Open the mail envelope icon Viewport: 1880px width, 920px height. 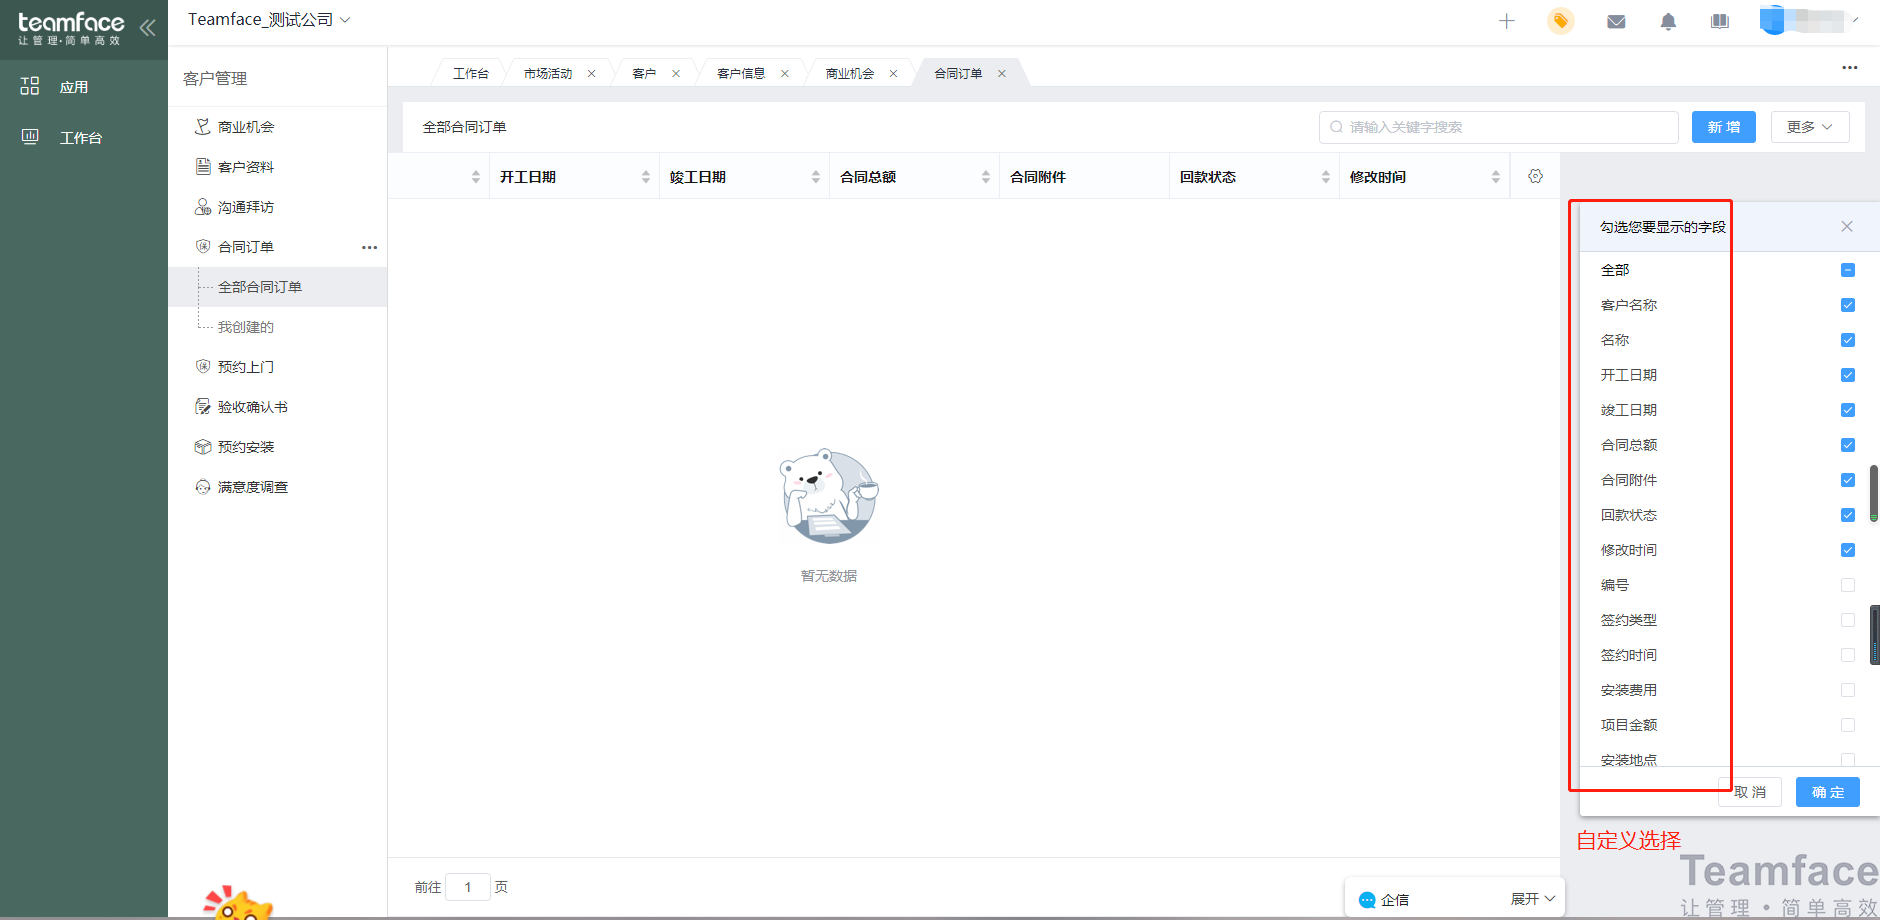1615,20
